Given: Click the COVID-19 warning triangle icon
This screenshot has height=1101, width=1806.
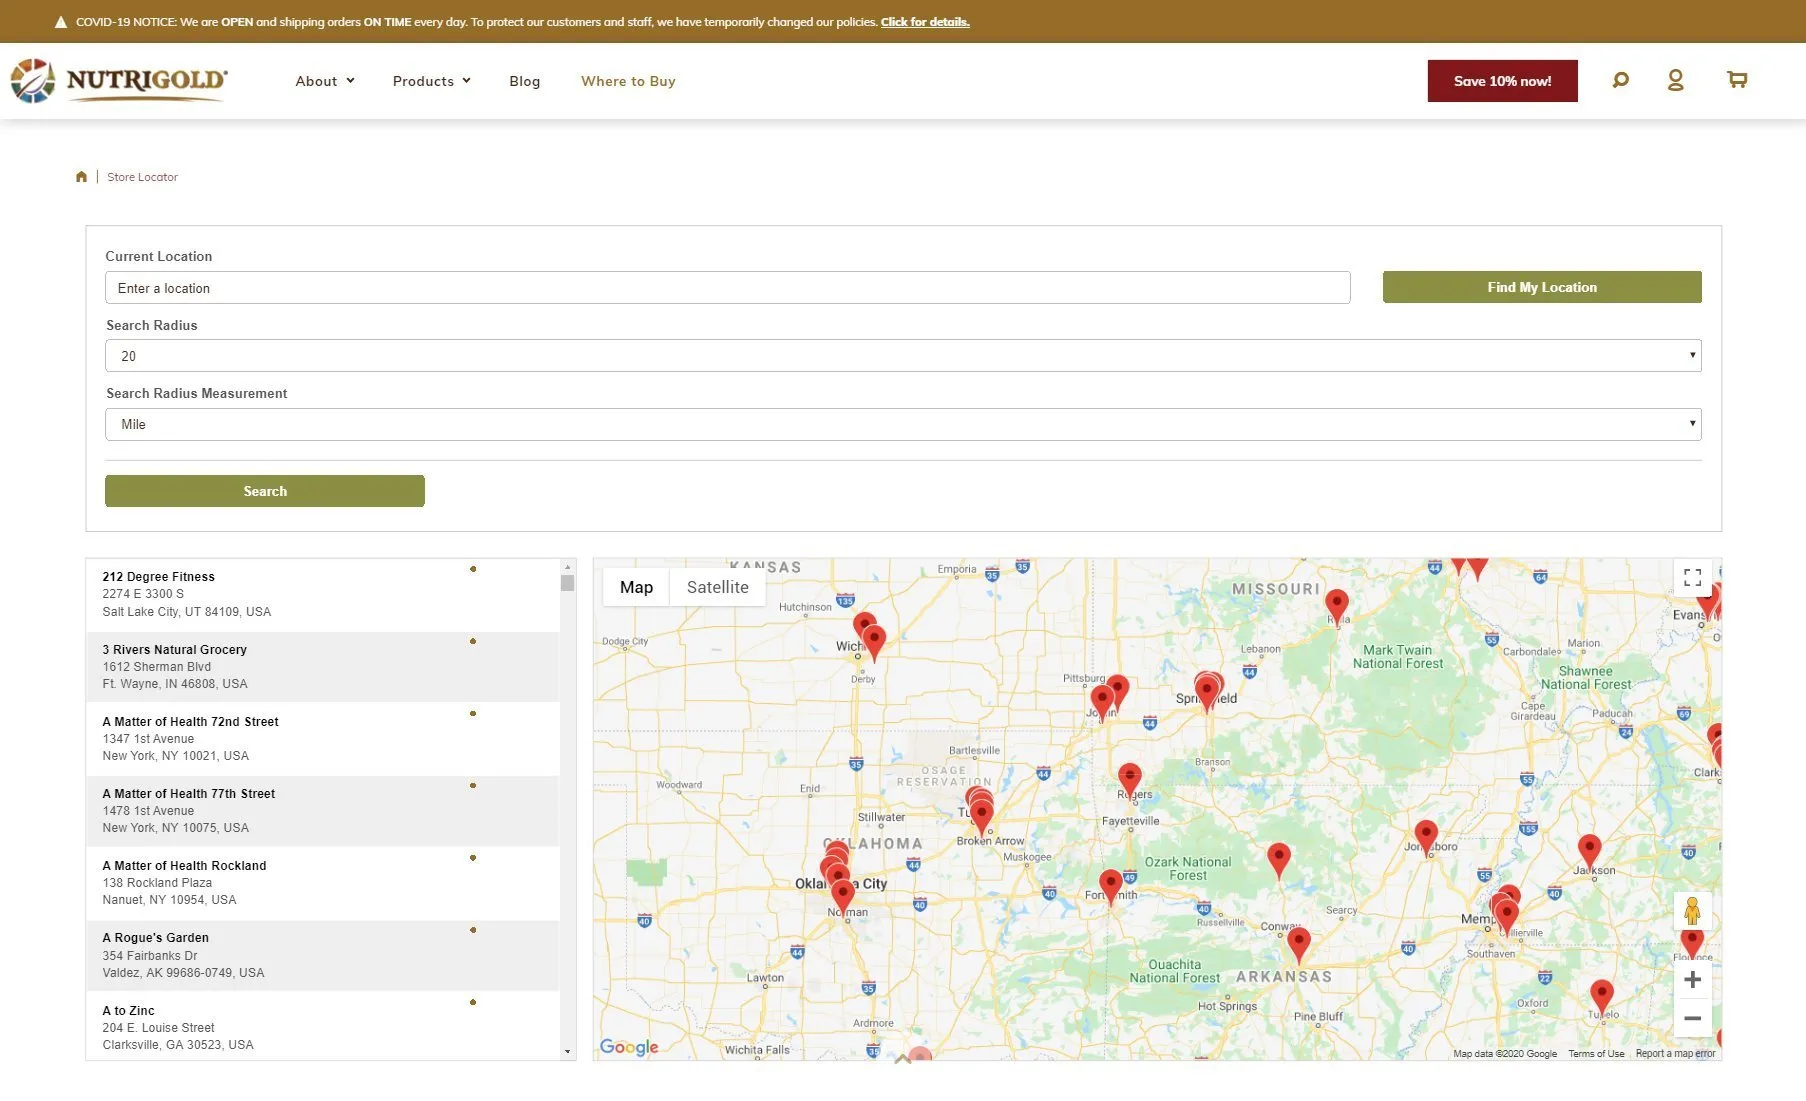Looking at the screenshot, I should (60, 22).
